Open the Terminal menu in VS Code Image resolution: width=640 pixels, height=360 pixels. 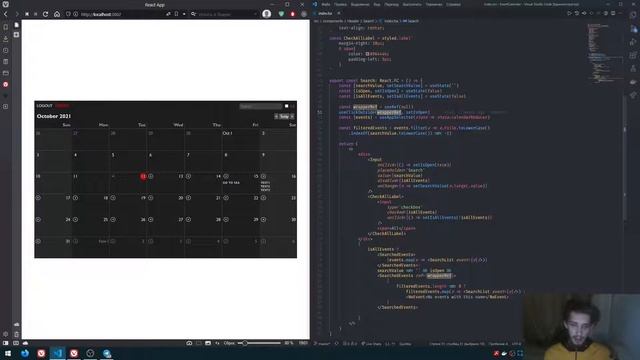tap(434, 4)
